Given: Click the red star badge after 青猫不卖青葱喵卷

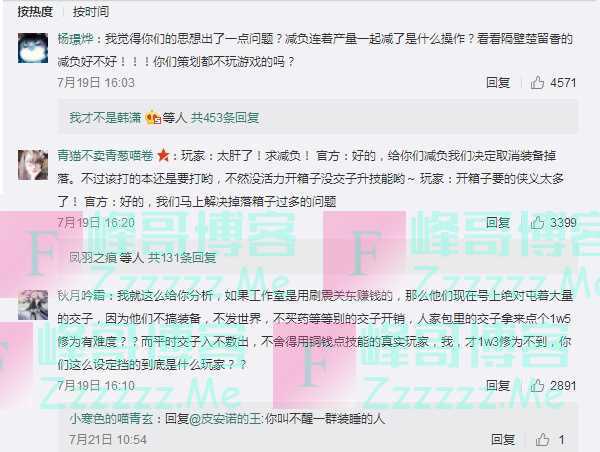Looking at the screenshot, I should 164,156.
